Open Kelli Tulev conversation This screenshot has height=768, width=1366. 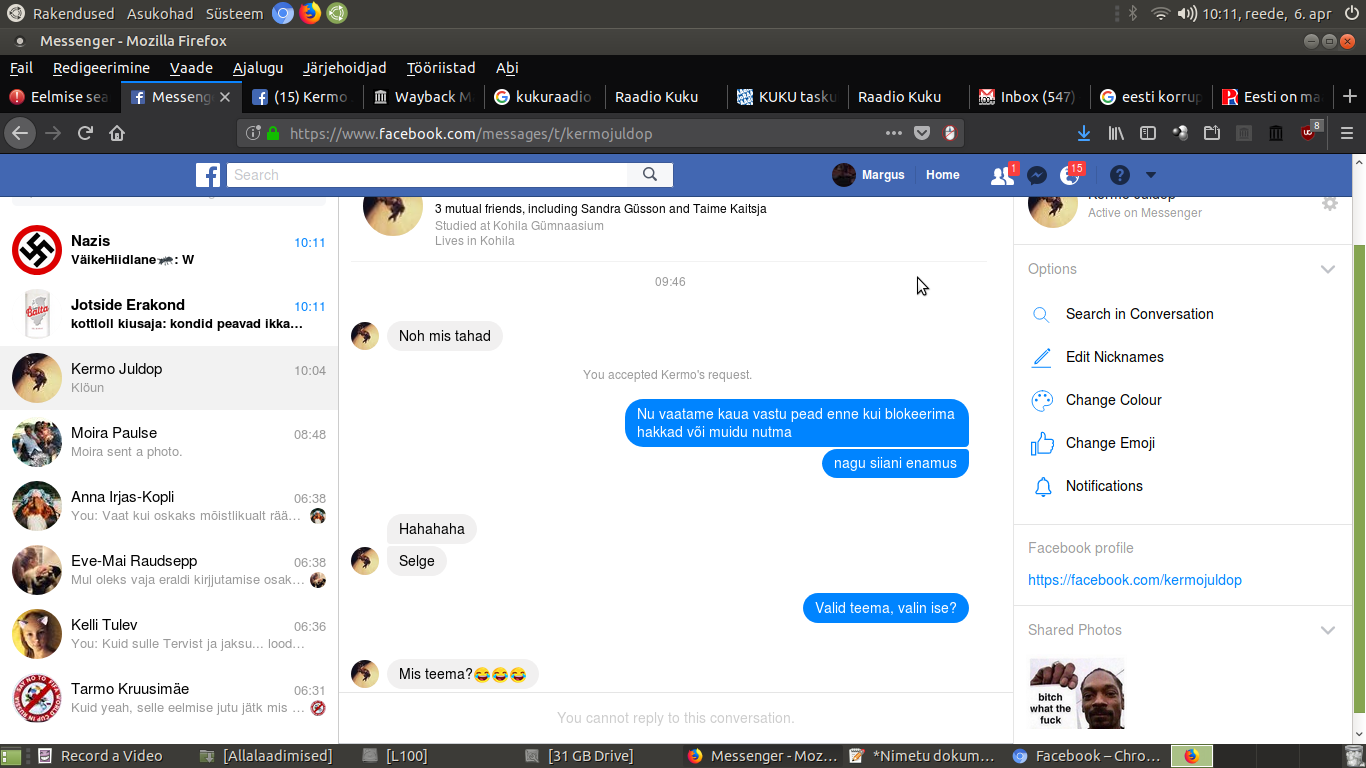pyautogui.click(x=169, y=634)
